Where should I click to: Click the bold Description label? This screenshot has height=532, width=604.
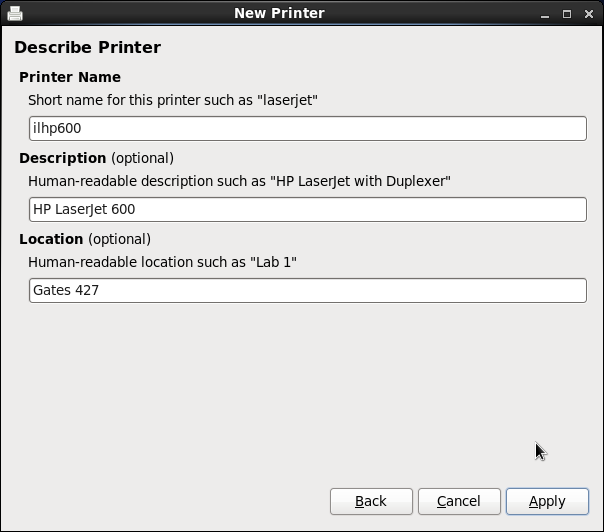point(62,158)
